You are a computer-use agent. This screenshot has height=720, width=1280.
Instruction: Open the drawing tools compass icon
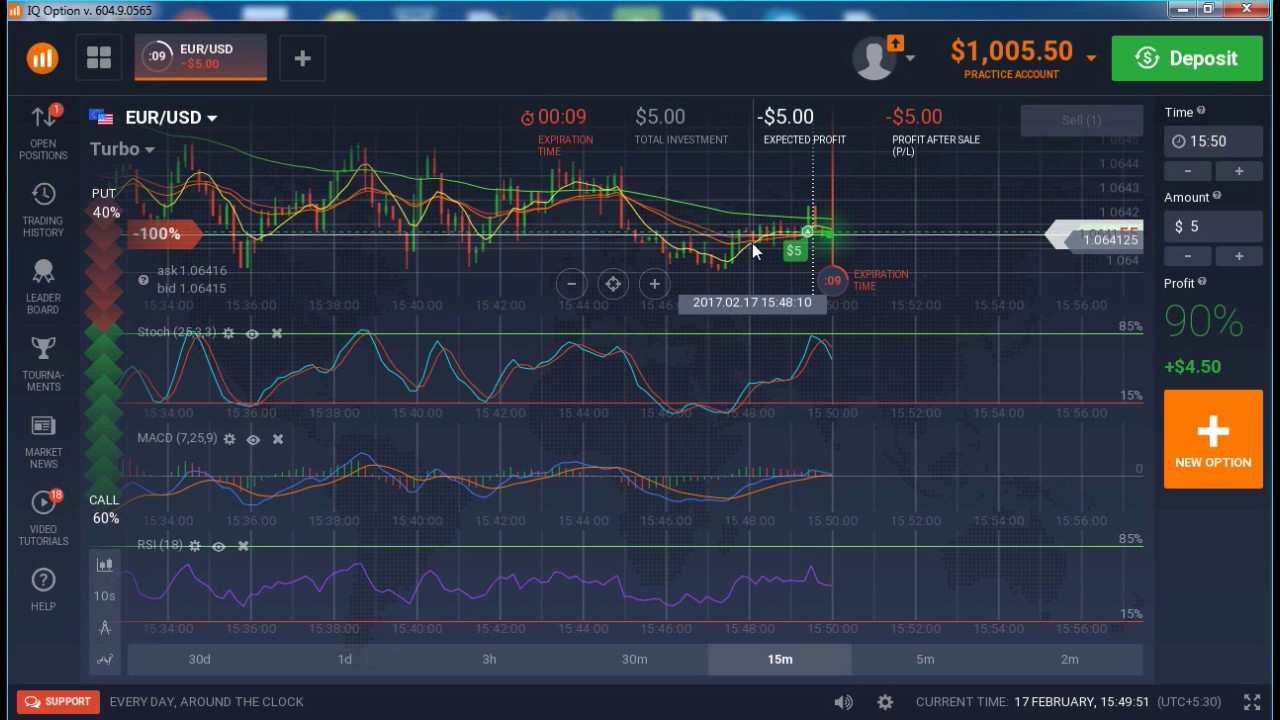104,627
